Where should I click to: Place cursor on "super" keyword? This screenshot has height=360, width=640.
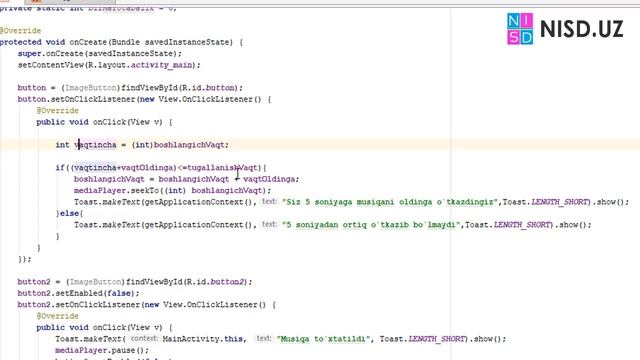[x=29, y=53]
